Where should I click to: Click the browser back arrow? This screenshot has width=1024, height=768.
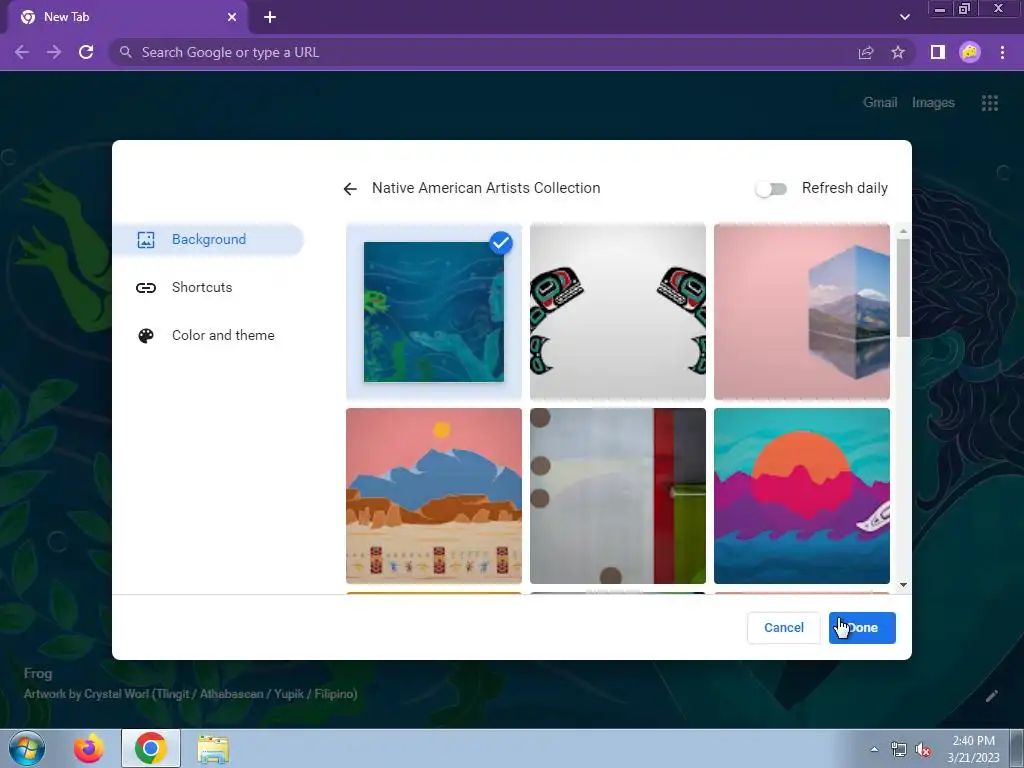click(x=22, y=52)
